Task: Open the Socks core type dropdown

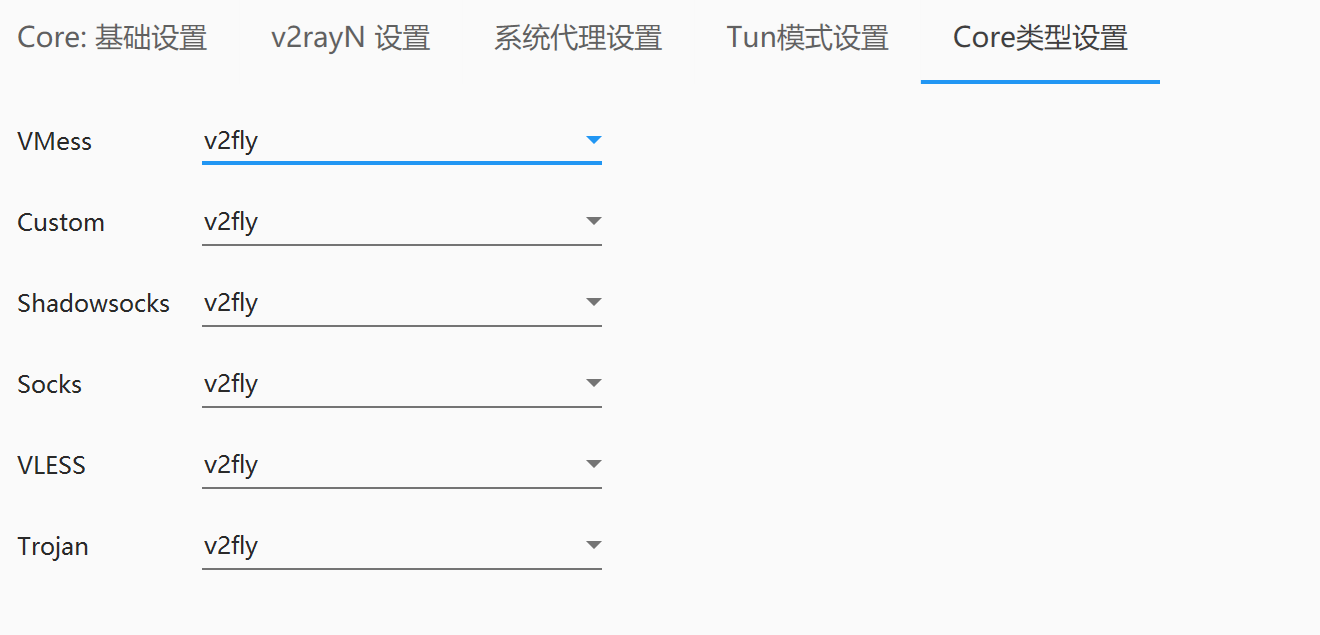Action: (400, 383)
